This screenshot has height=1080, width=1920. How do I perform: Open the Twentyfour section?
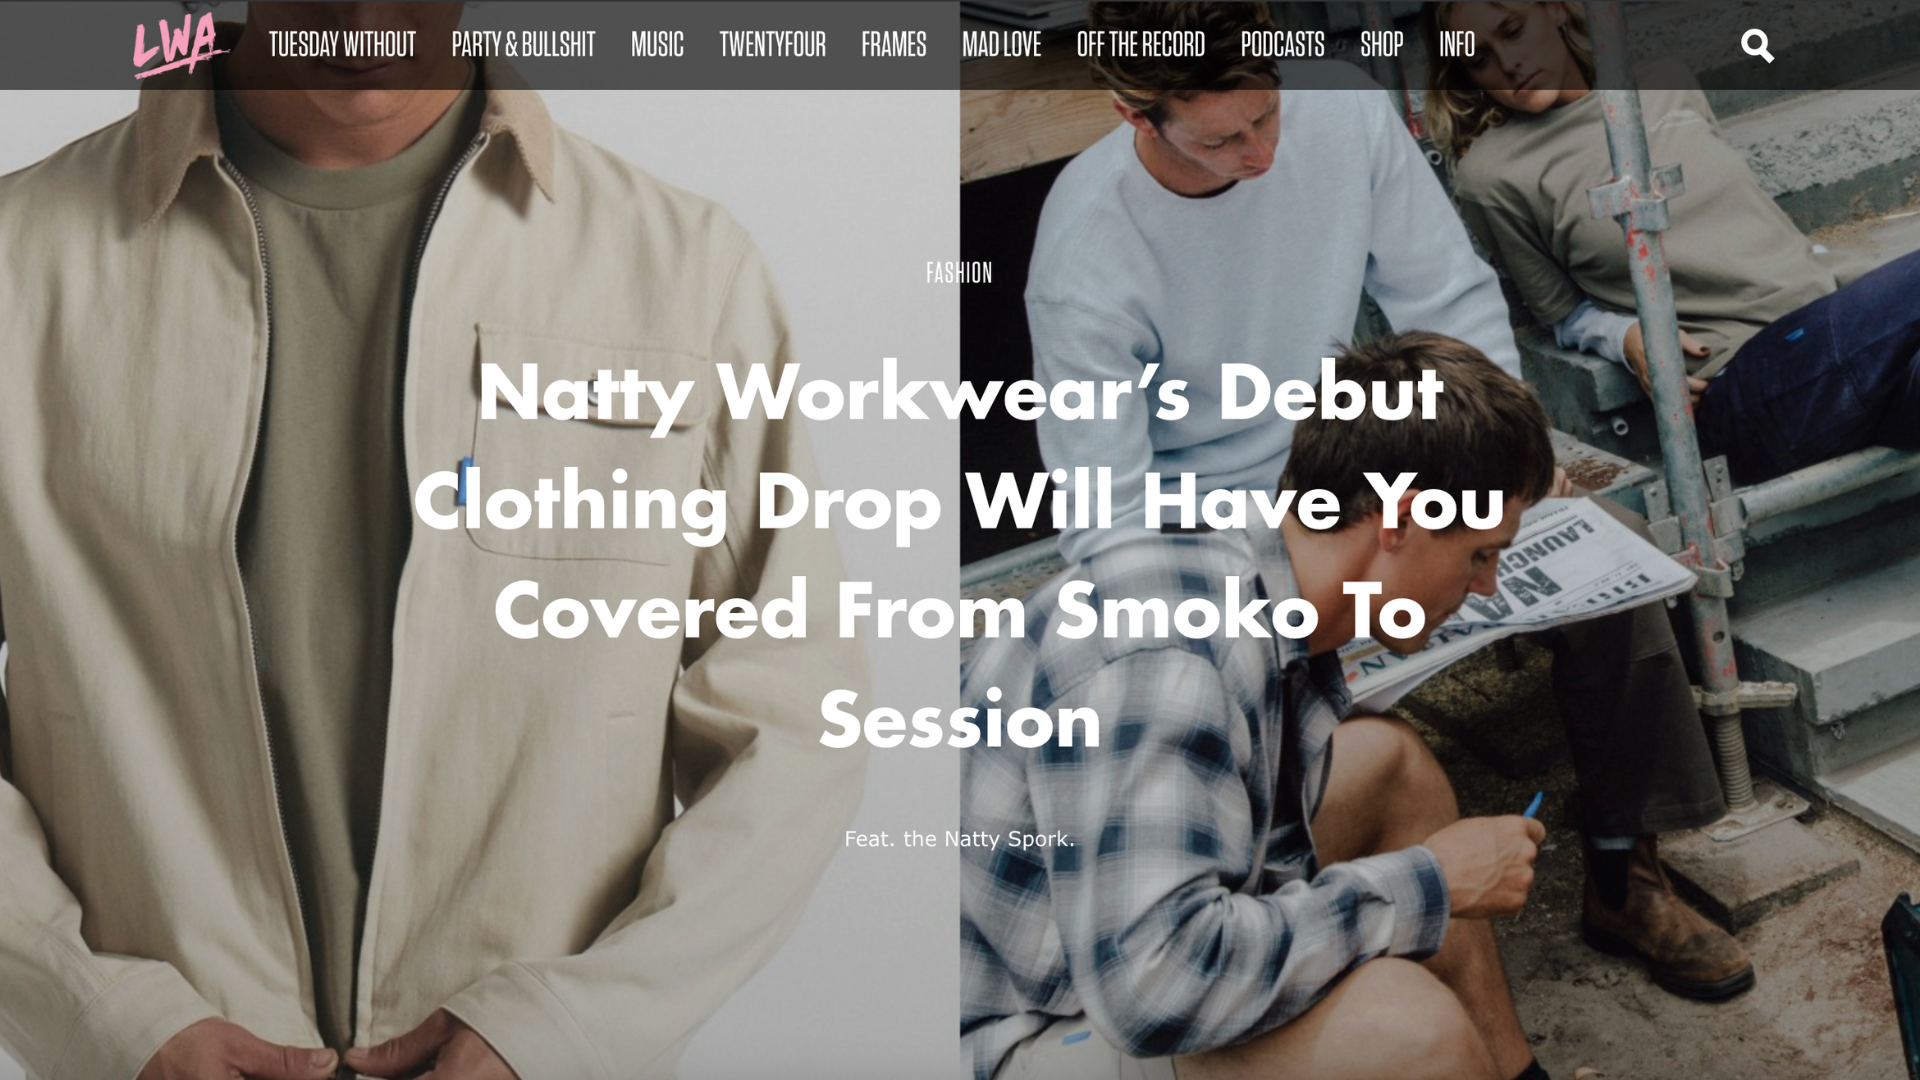(772, 45)
